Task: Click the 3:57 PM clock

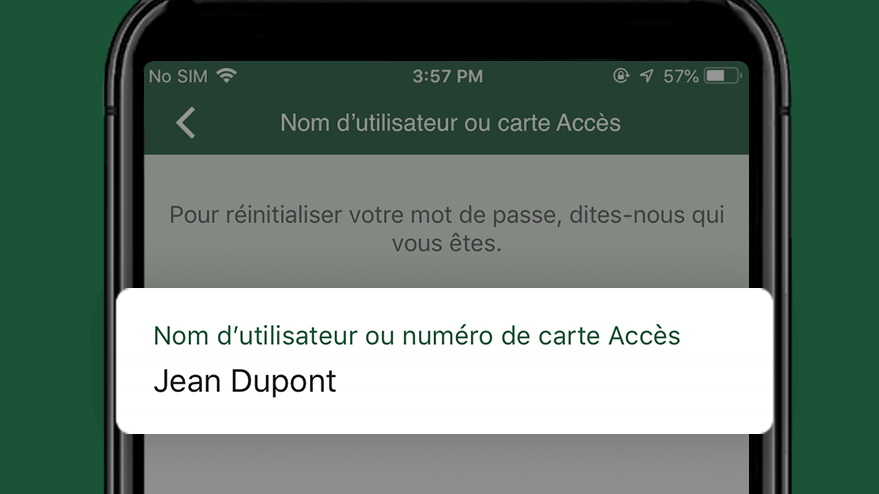Action: tap(447, 76)
